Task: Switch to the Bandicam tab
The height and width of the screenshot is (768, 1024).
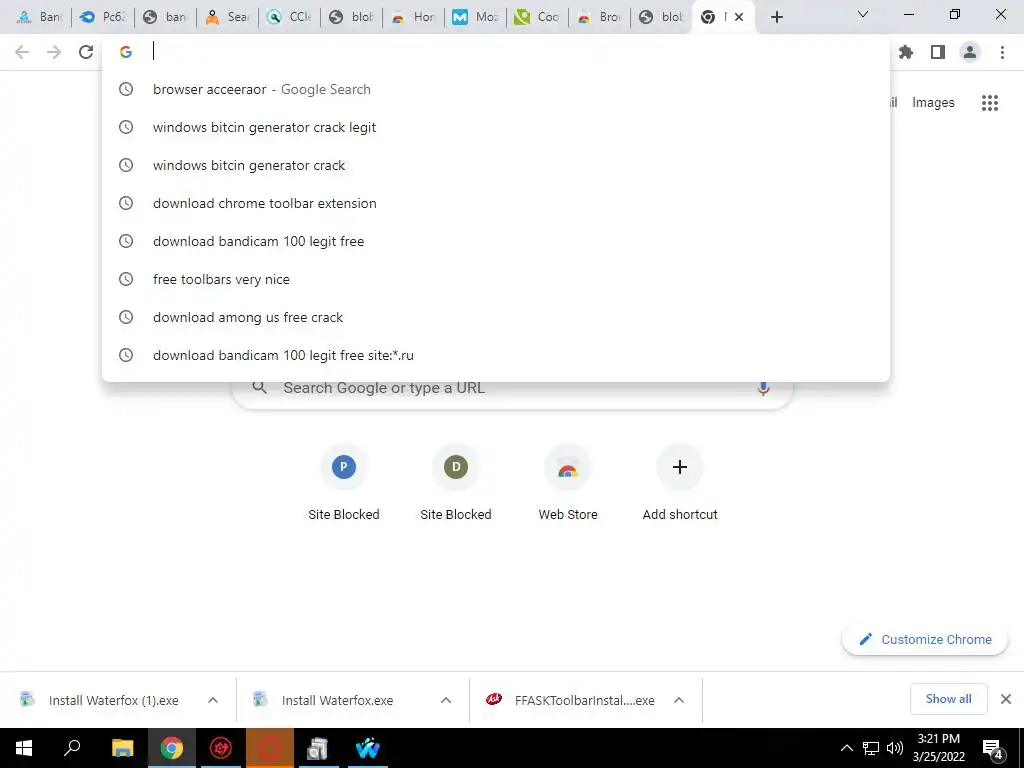Action: (40, 17)
